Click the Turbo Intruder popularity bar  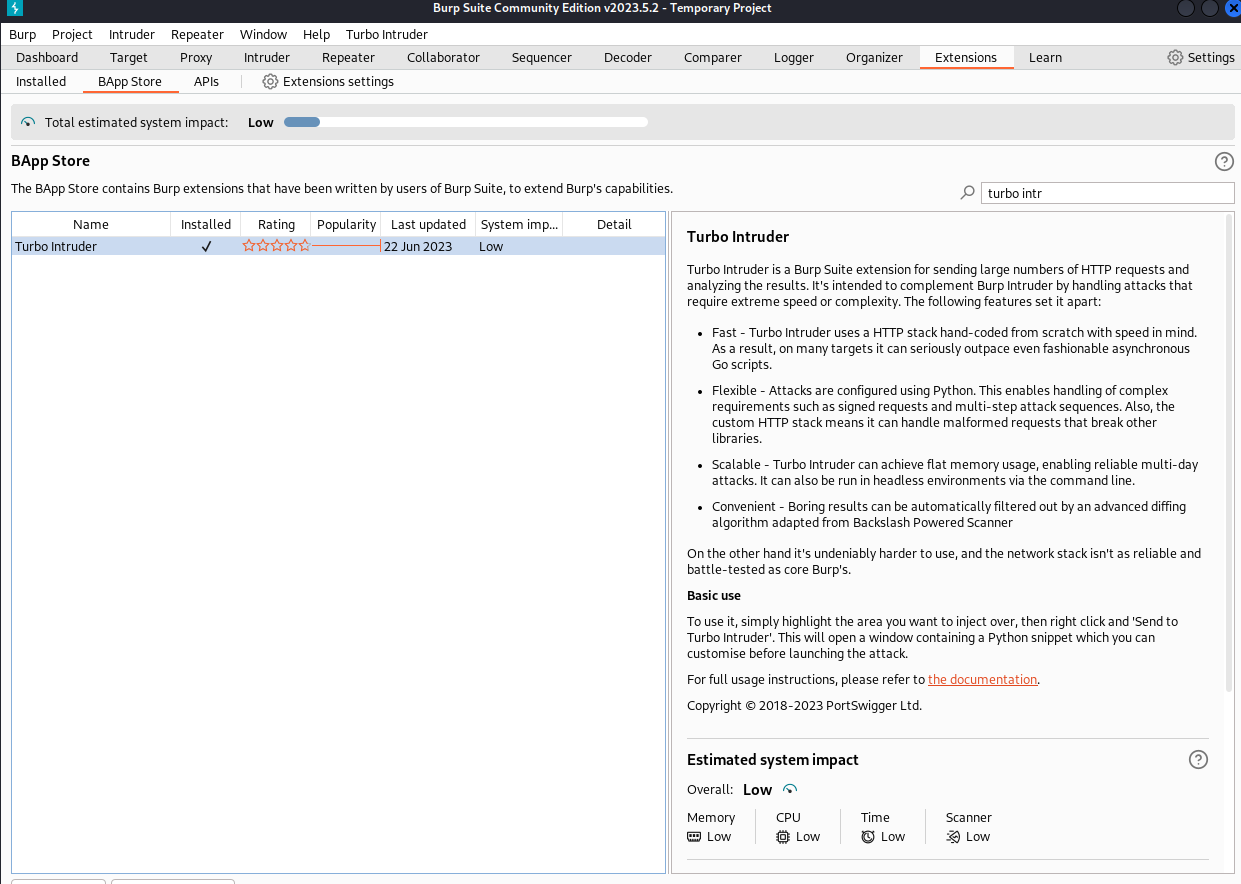pyautogui.click(x=346, y=246)
